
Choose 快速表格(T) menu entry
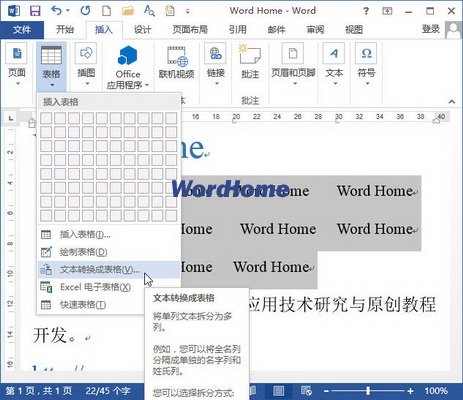[109, 305]
